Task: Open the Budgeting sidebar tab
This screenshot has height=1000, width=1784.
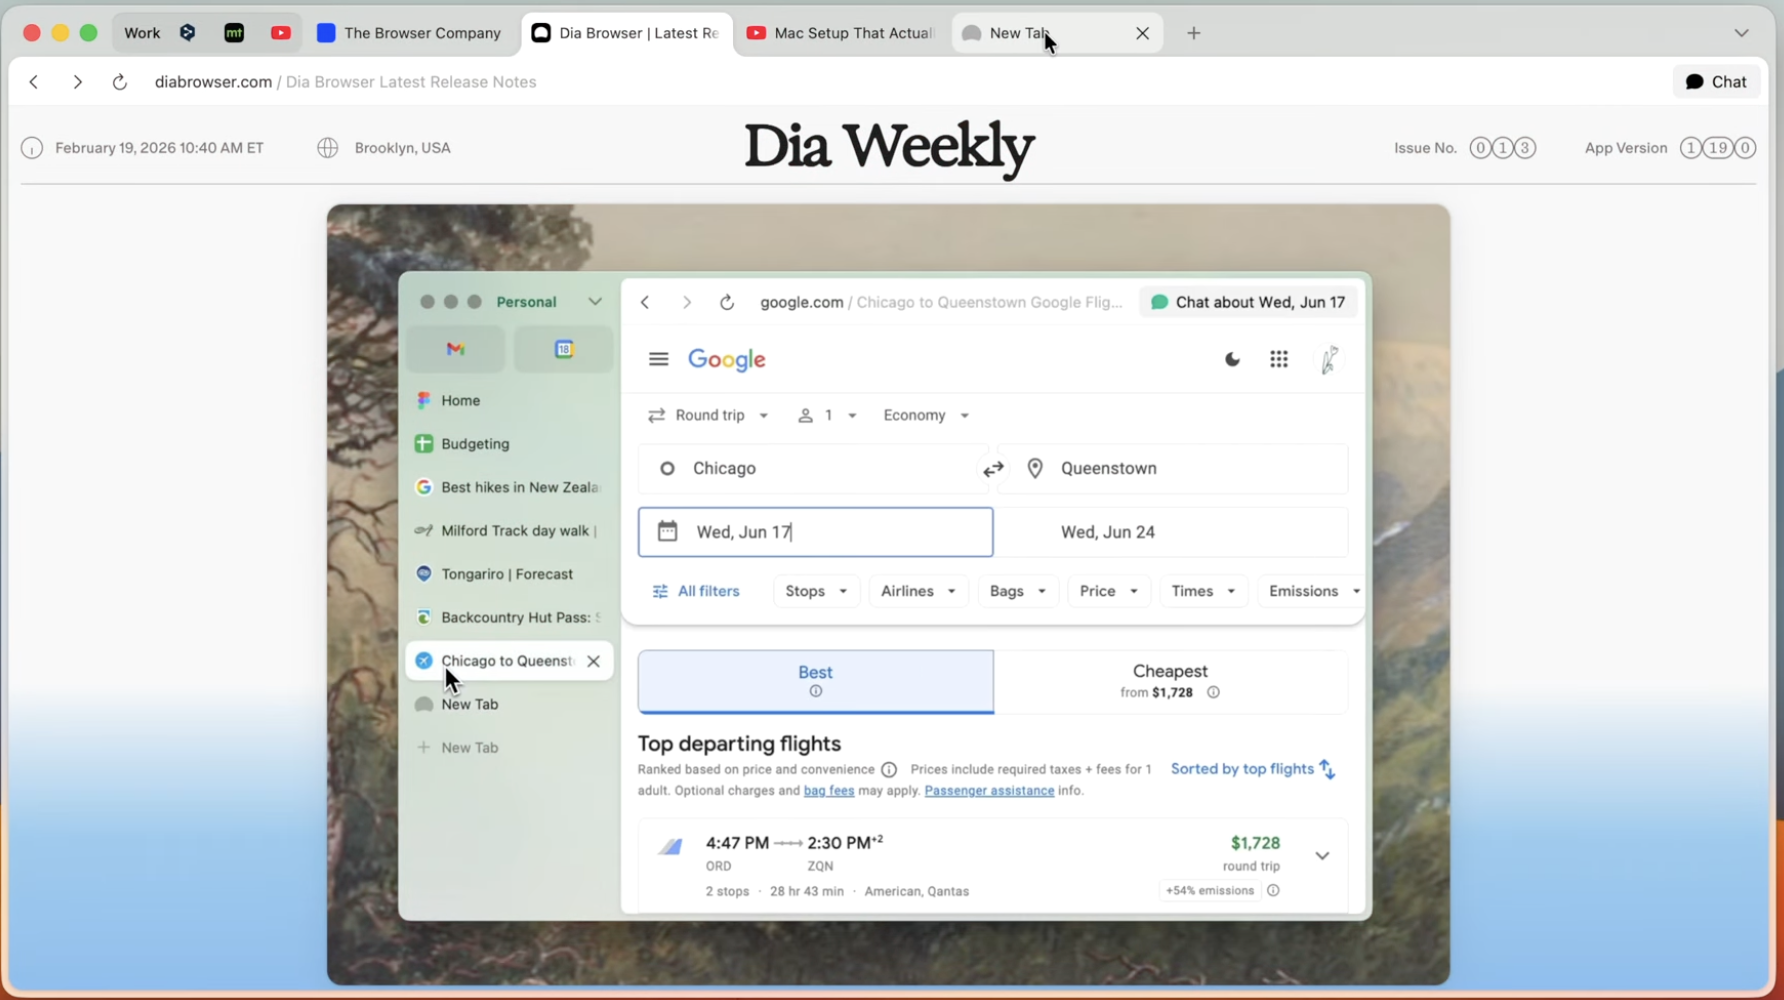Action: click(x=509, y=444)
